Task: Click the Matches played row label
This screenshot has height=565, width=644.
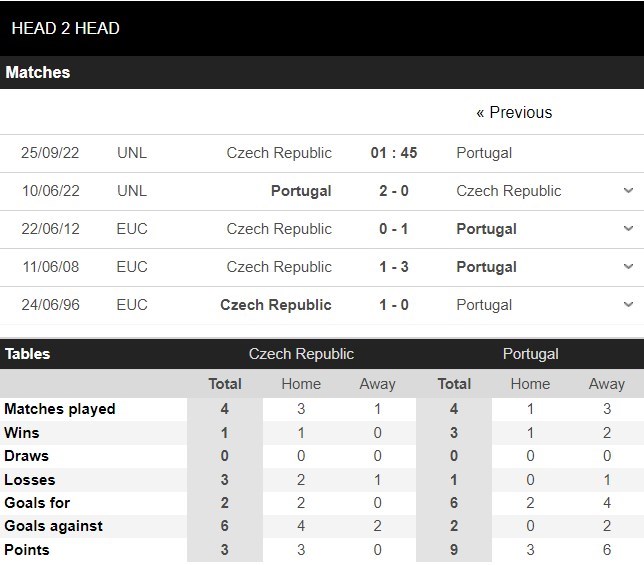Action: click(60, 409)
